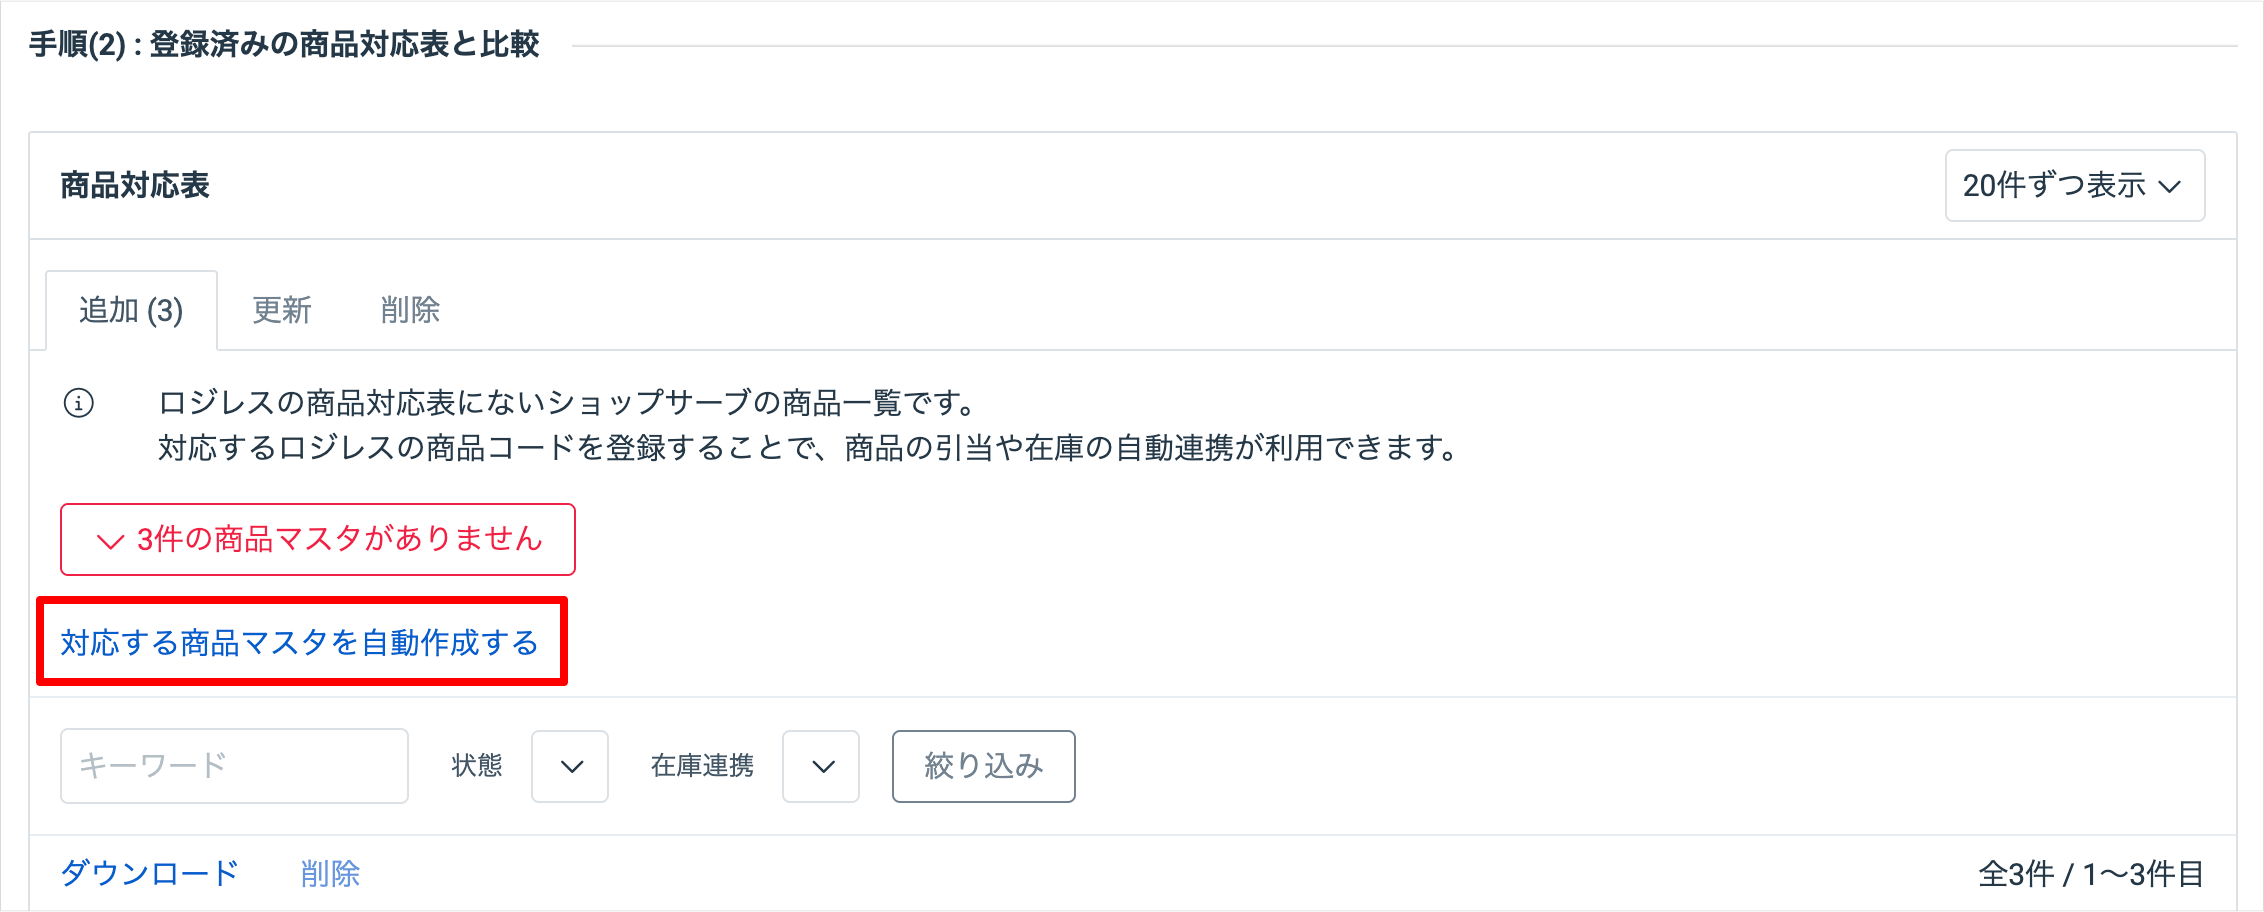Click the 削除 link beside ダウンロード

330,873
